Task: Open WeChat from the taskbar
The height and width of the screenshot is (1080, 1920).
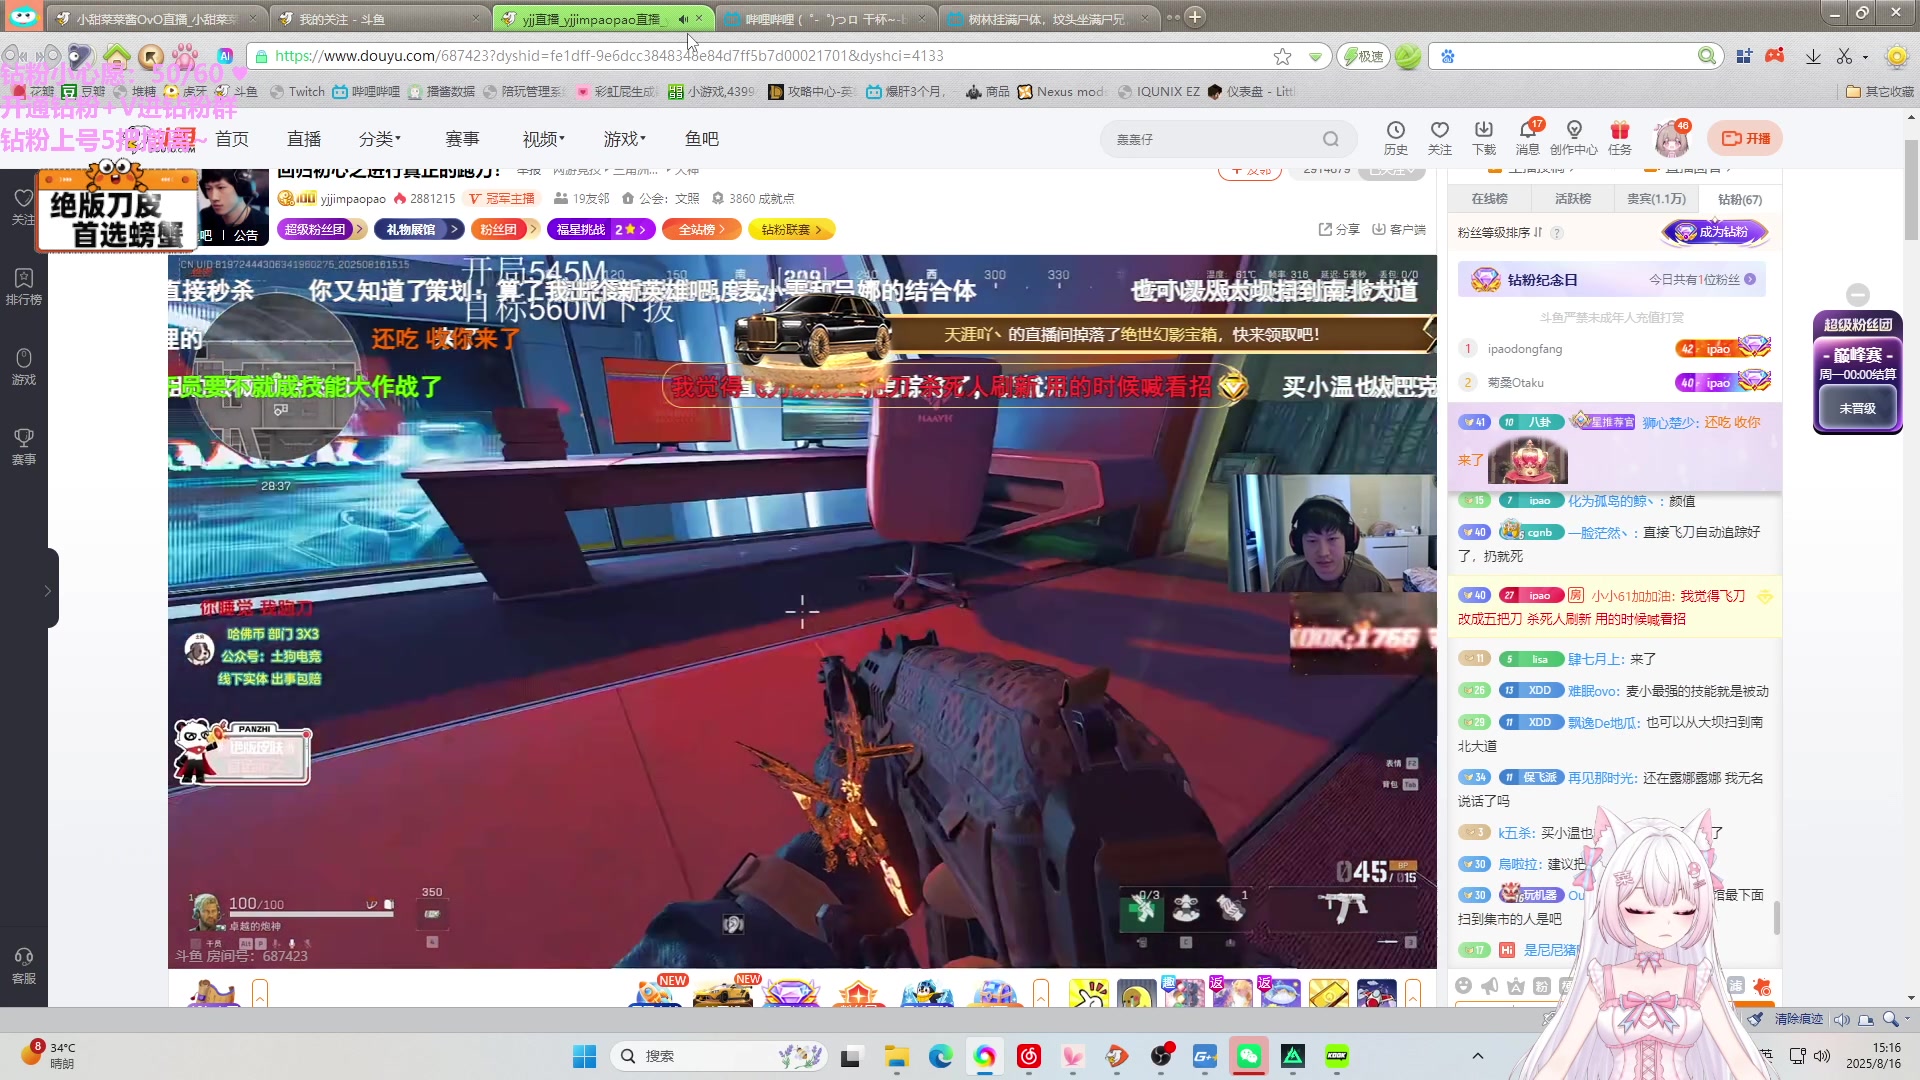Action: [x=1248, y=1056]
